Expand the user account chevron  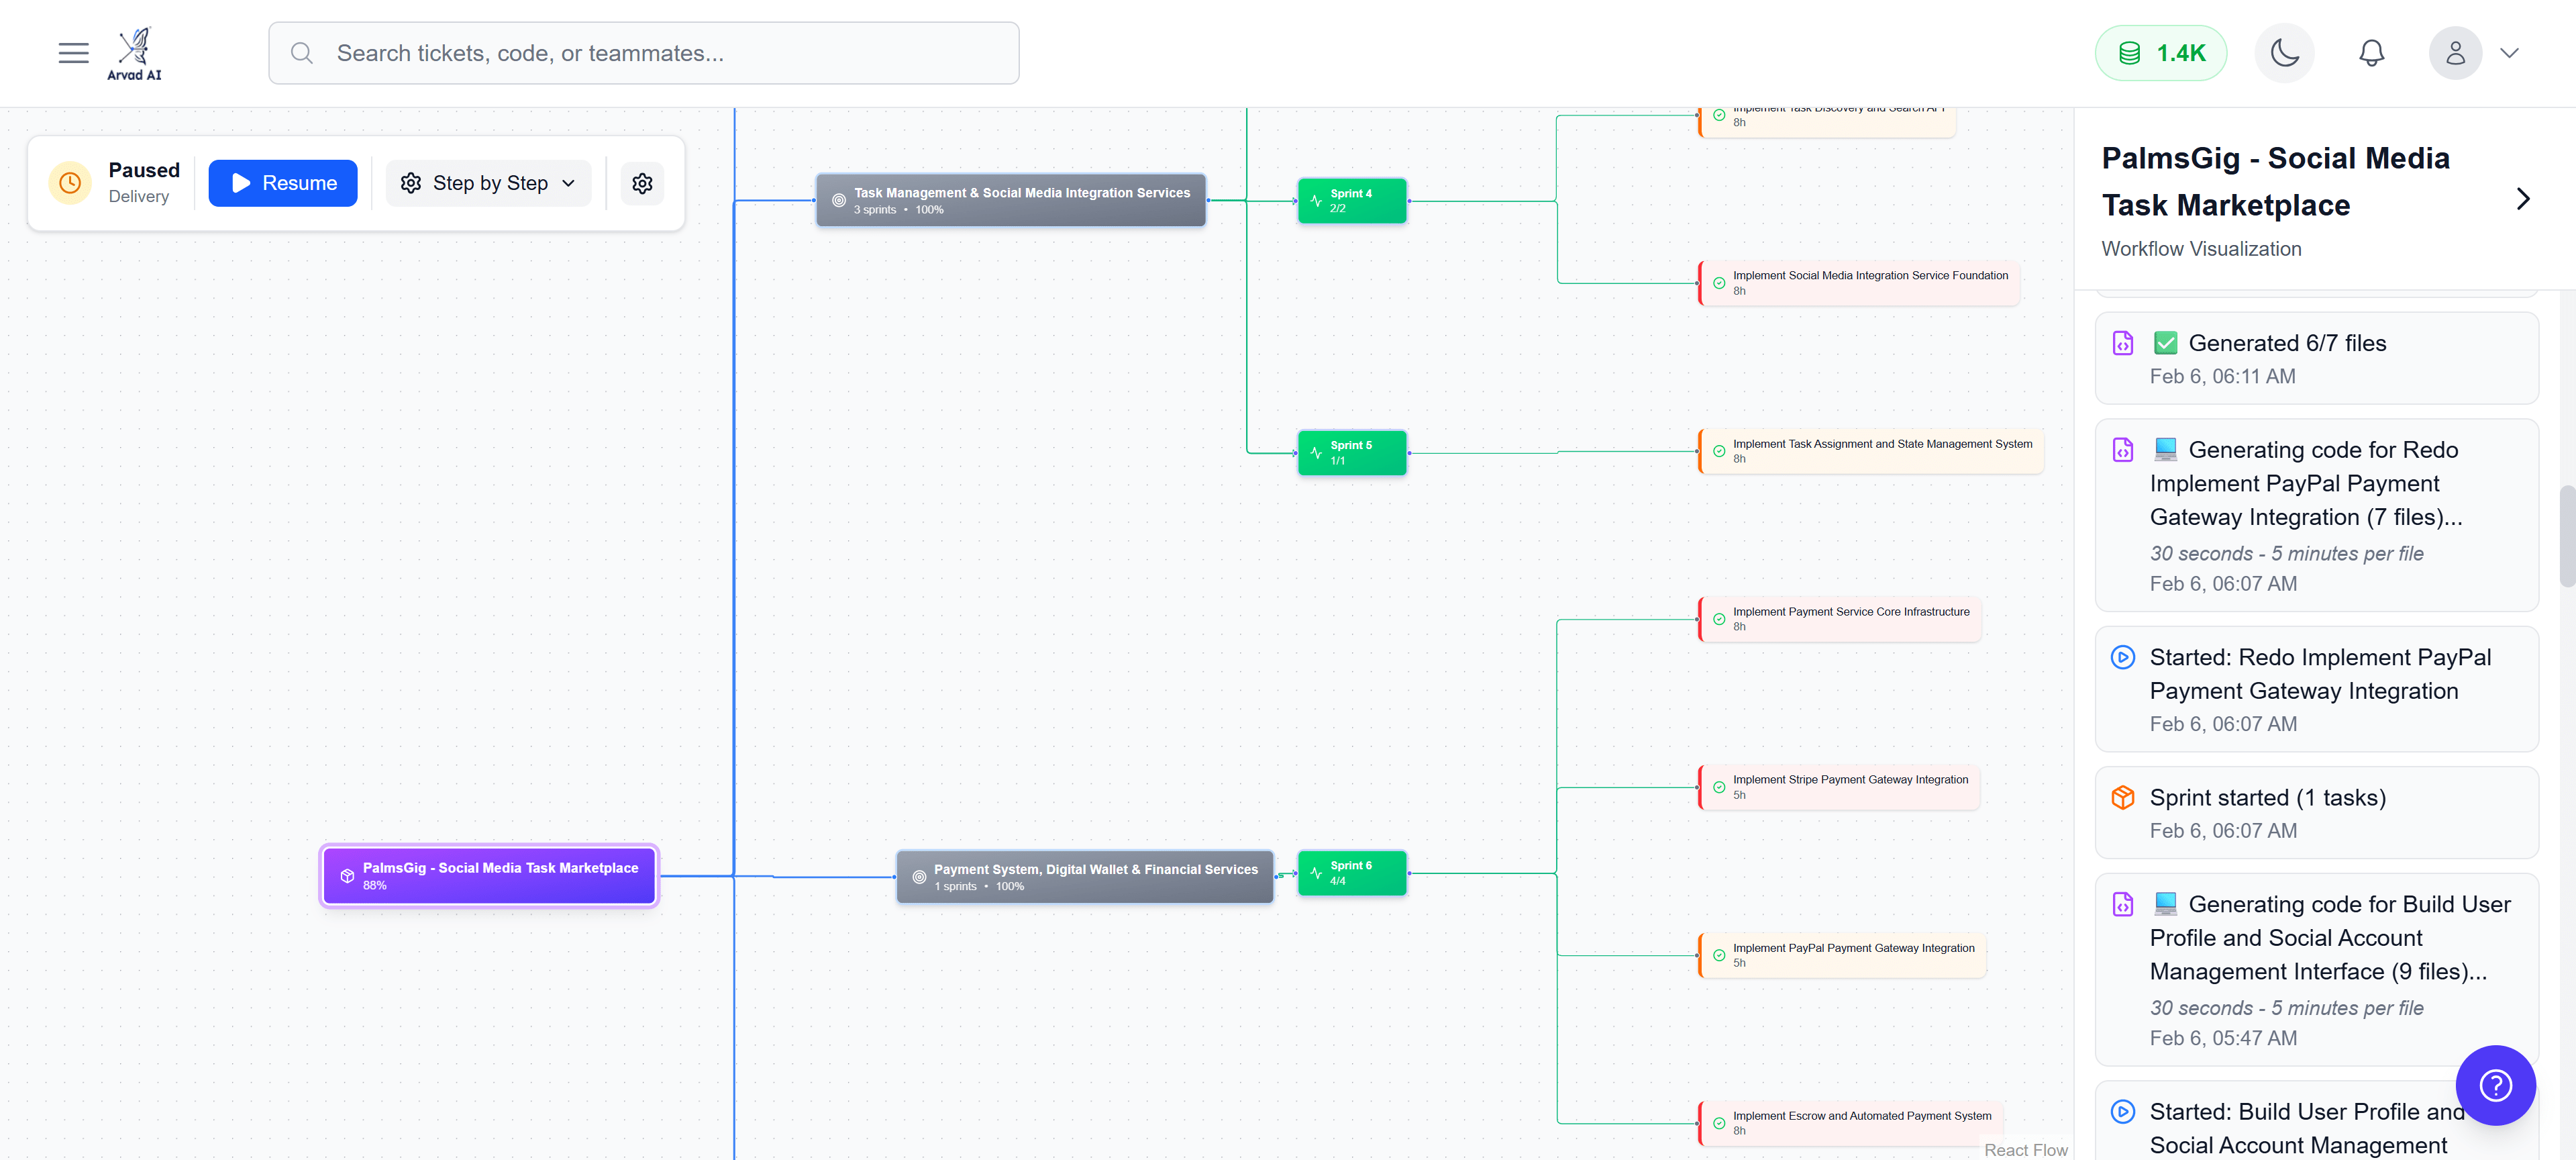(x=2509, y=53)
